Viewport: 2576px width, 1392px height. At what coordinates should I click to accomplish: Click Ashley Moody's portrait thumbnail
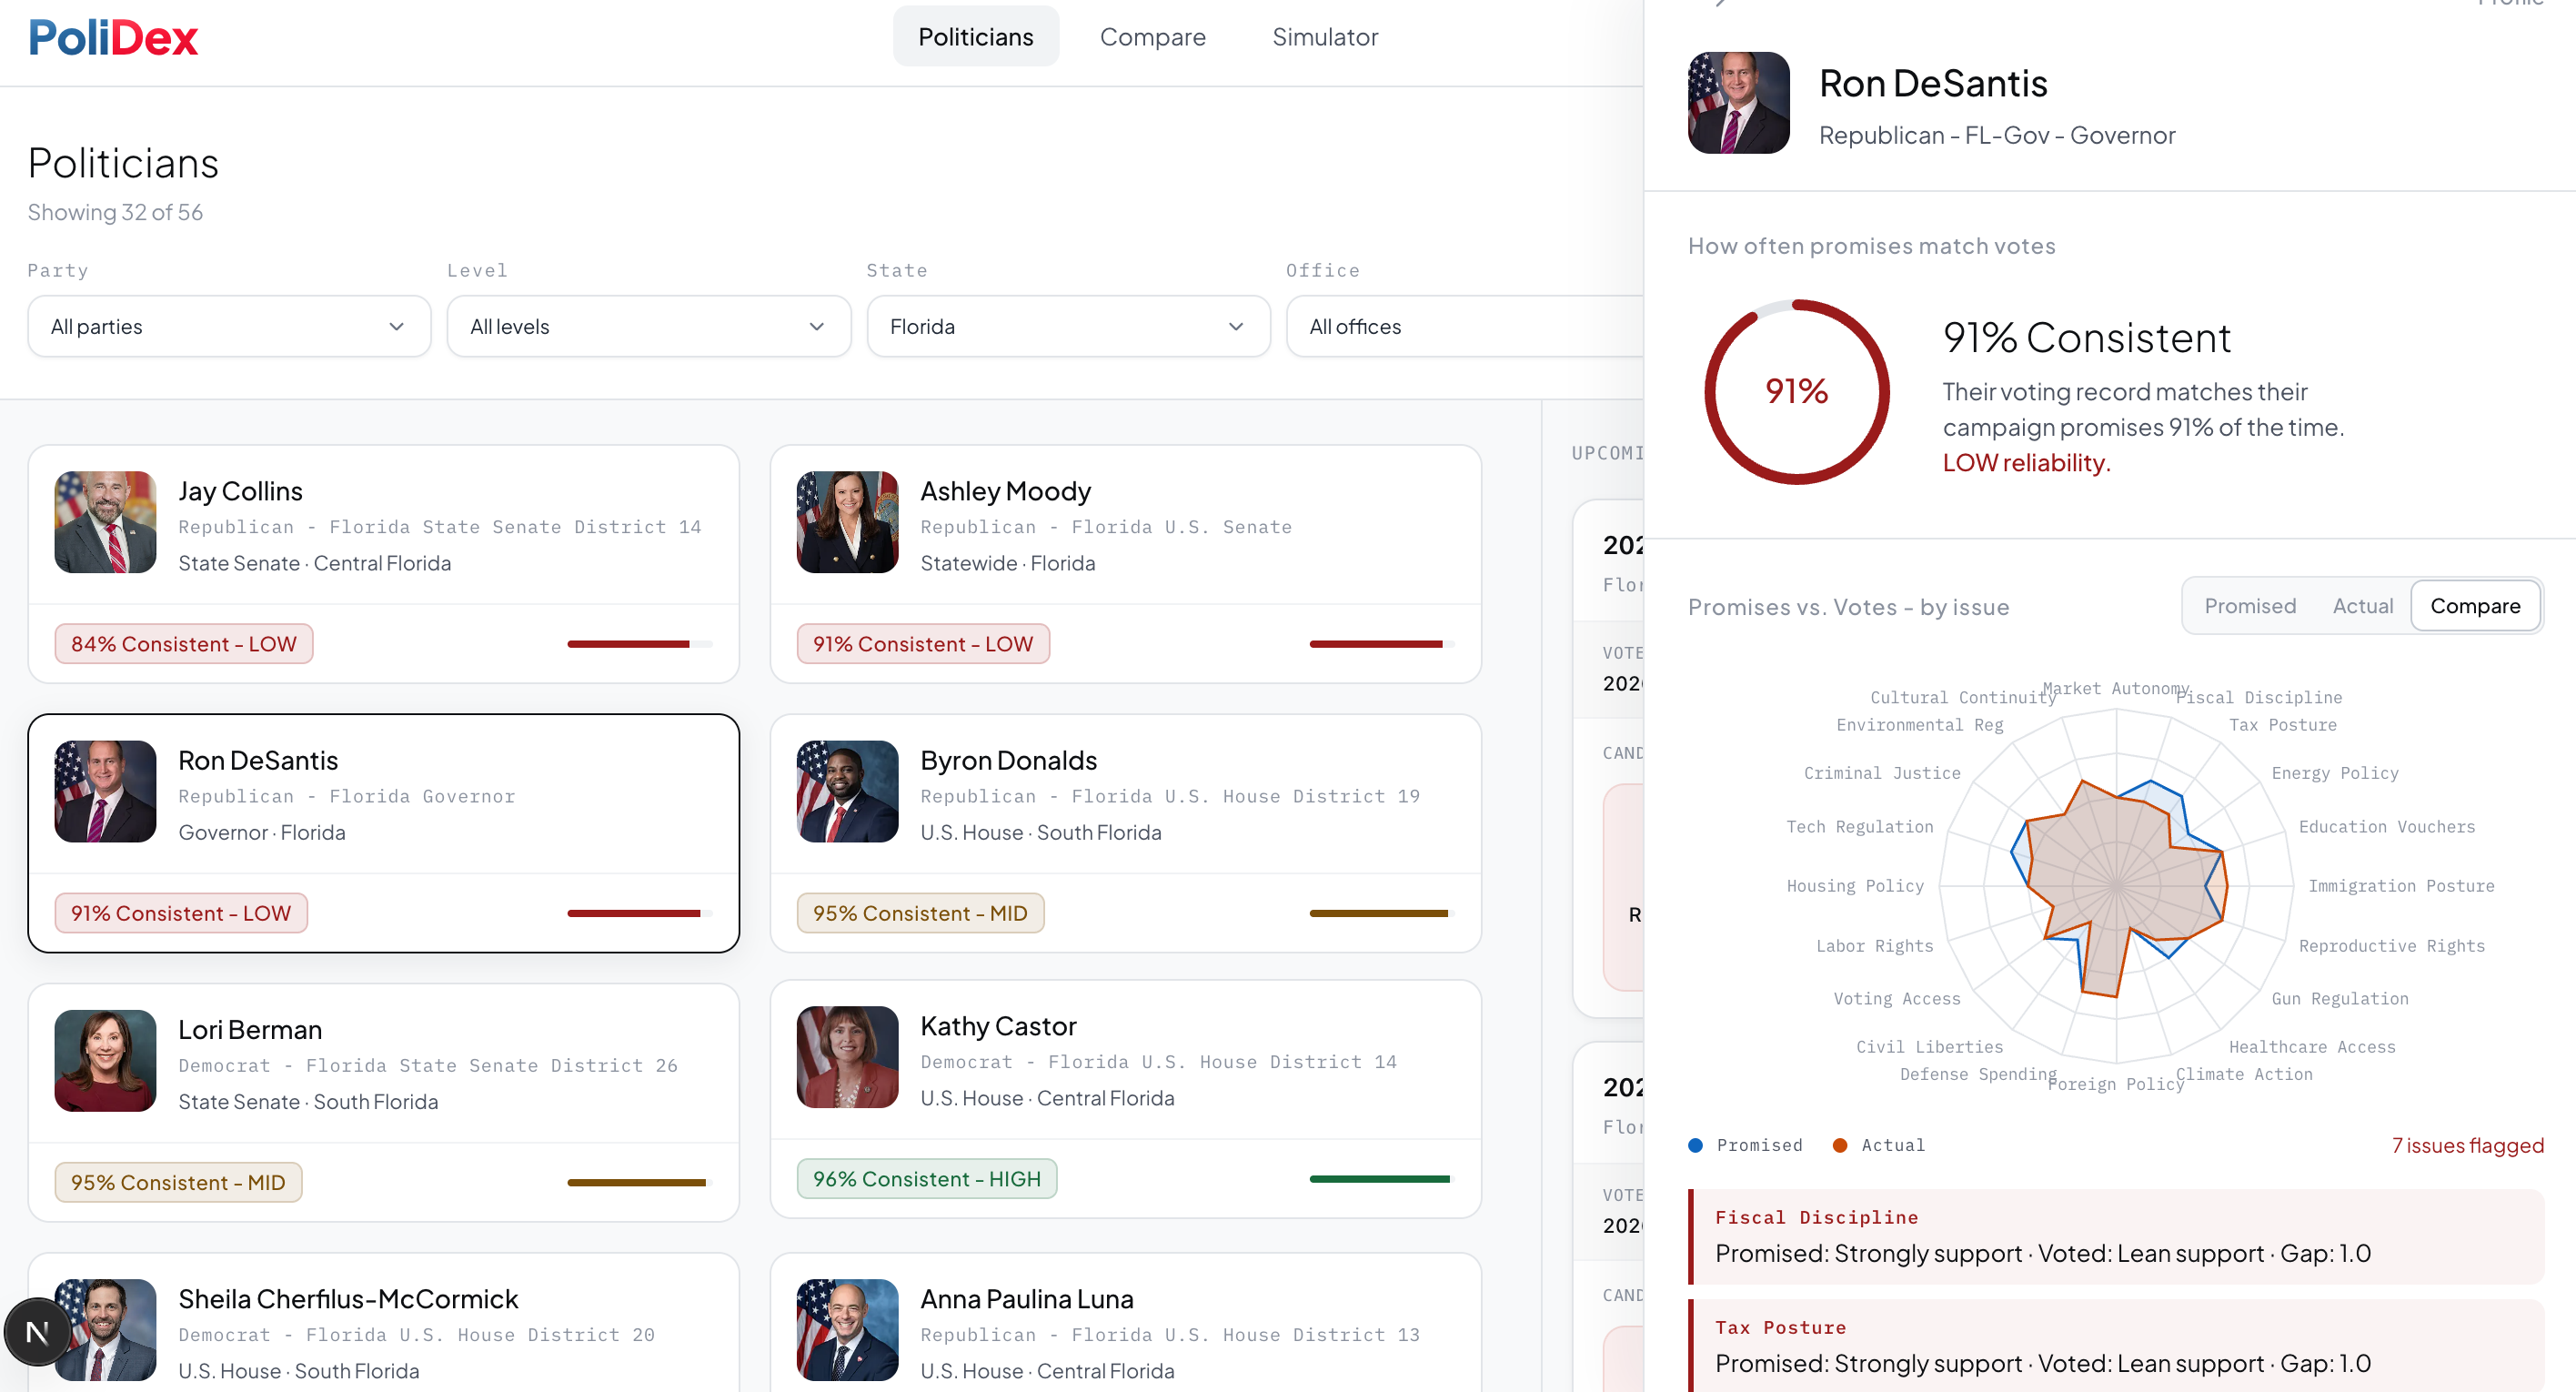847,522
